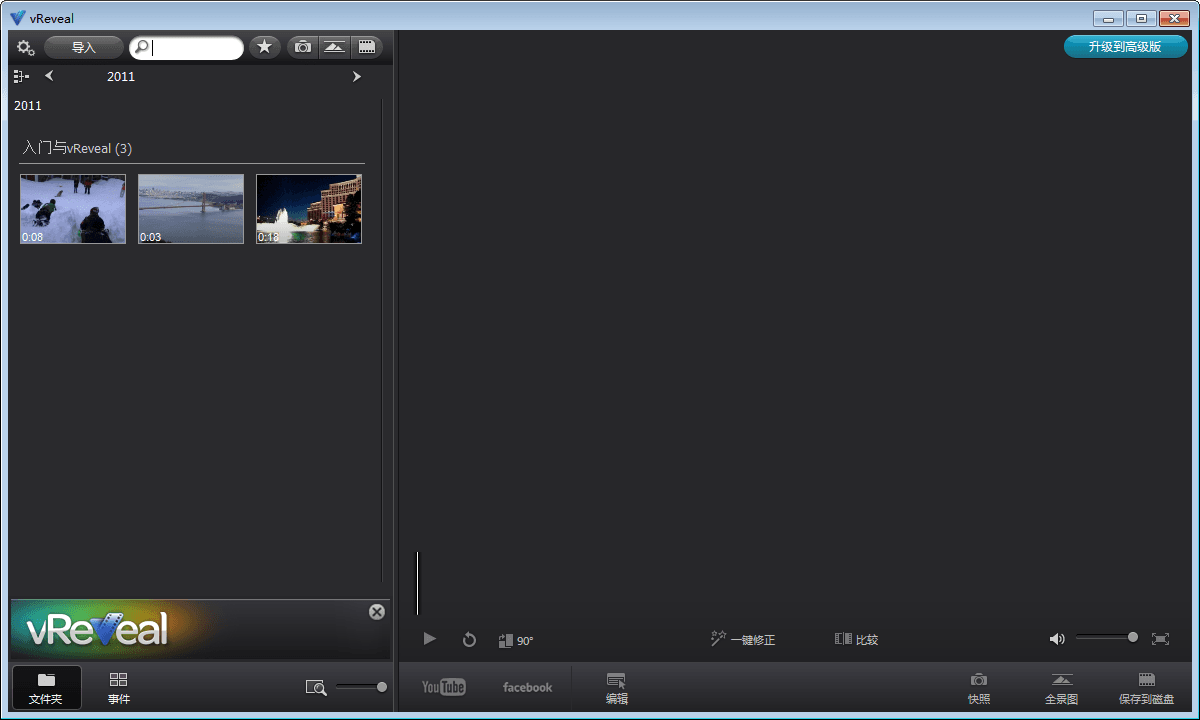Image resolution: width=1200 pixels, height=720 pixels.
Task: Open settings with the gear icon
Action: (26, 47)
